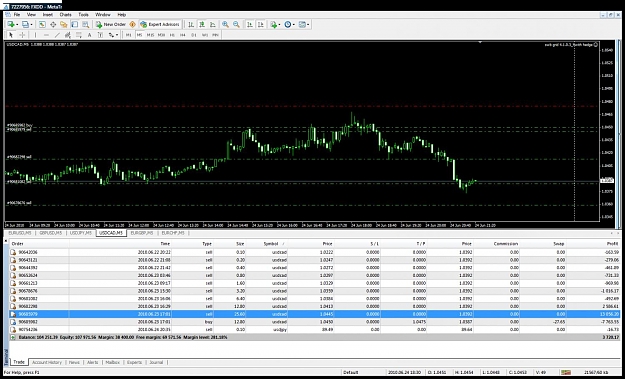Expand the Periods dropdown arrow
625x379 pixels.
[294, 24]
